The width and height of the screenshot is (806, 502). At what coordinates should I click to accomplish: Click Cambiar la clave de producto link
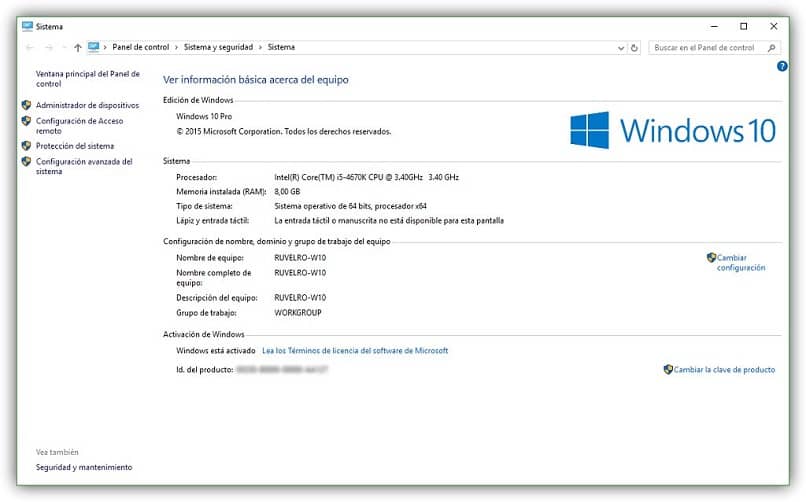(x=724, y=369)
